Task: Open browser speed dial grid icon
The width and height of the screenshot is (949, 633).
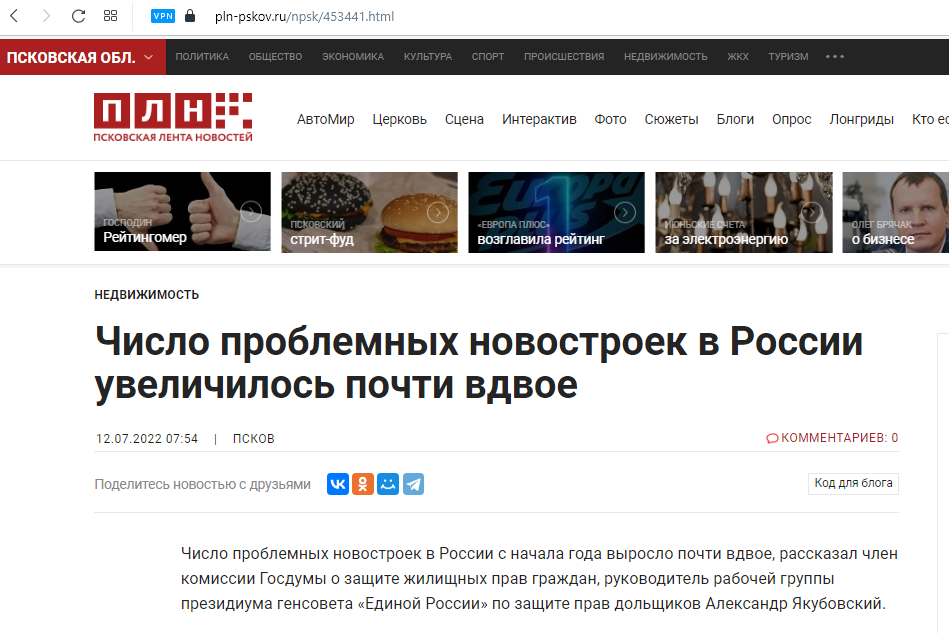Action: [111, 16]
